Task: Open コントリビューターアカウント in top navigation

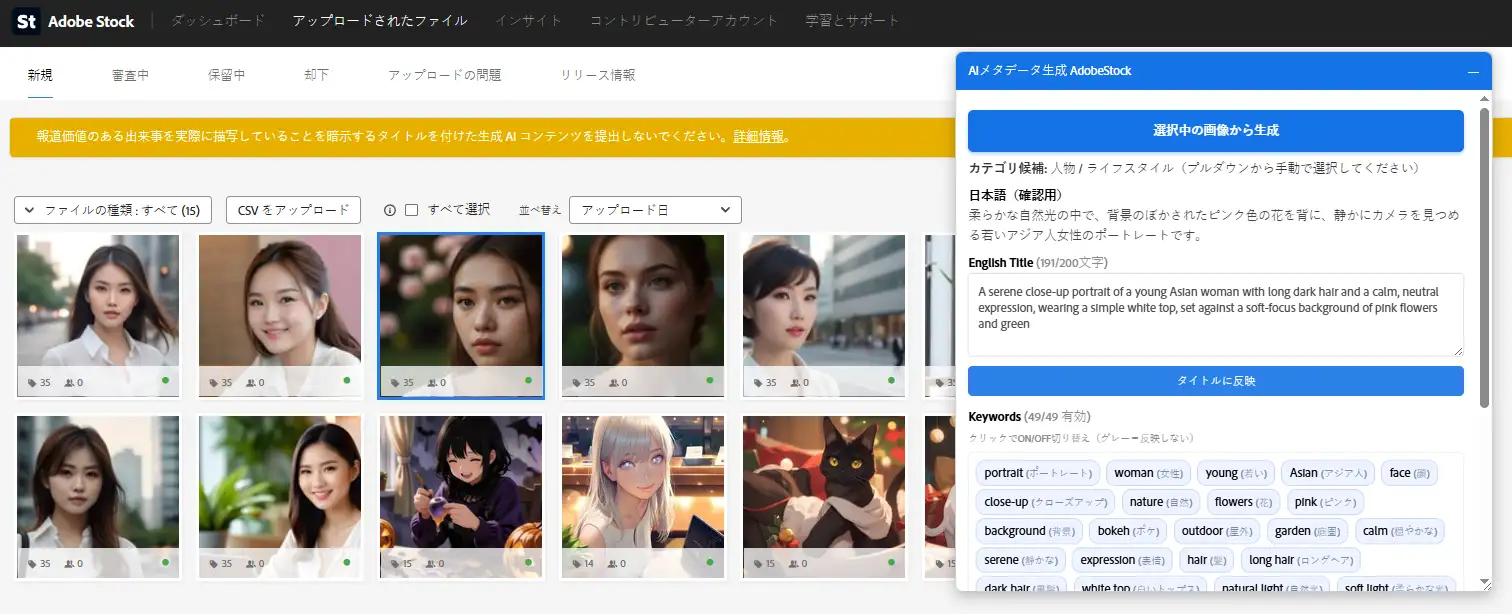Action: (x=683, y=21)
